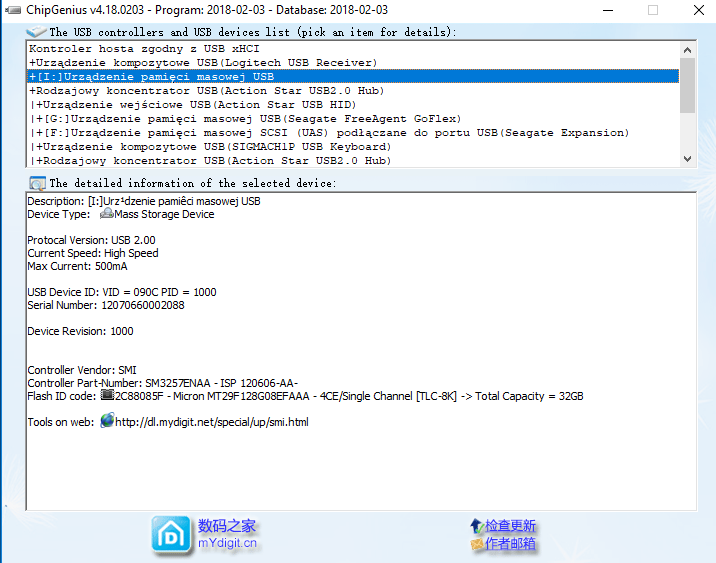This screenshot has width=716, height=563.
Task: Close the ChipGenius window
Action: click(699, 10)
